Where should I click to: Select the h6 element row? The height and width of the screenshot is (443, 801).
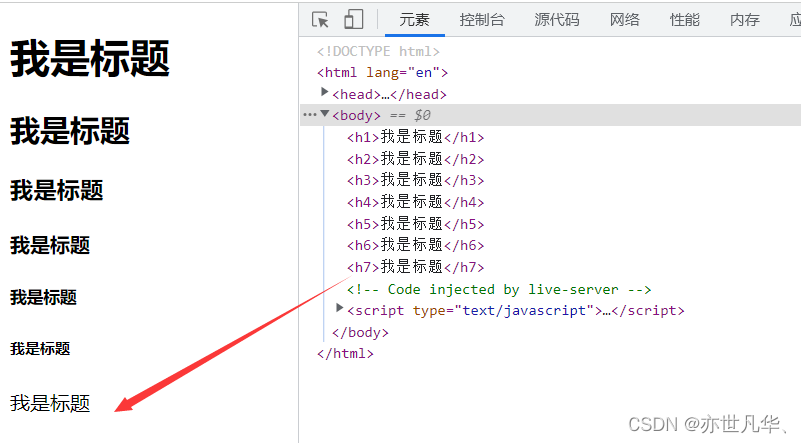point(415,245)
